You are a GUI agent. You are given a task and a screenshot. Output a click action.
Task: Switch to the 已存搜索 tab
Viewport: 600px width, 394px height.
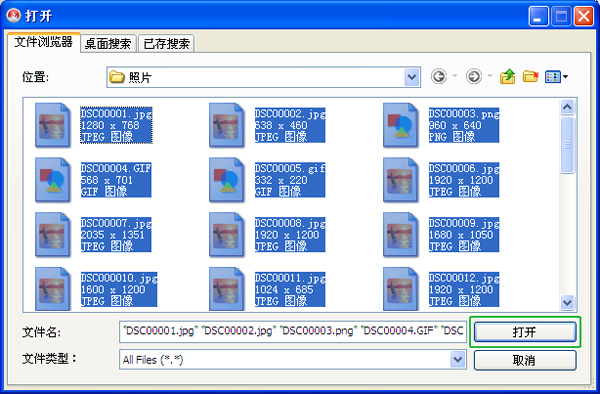click(166, 44)
